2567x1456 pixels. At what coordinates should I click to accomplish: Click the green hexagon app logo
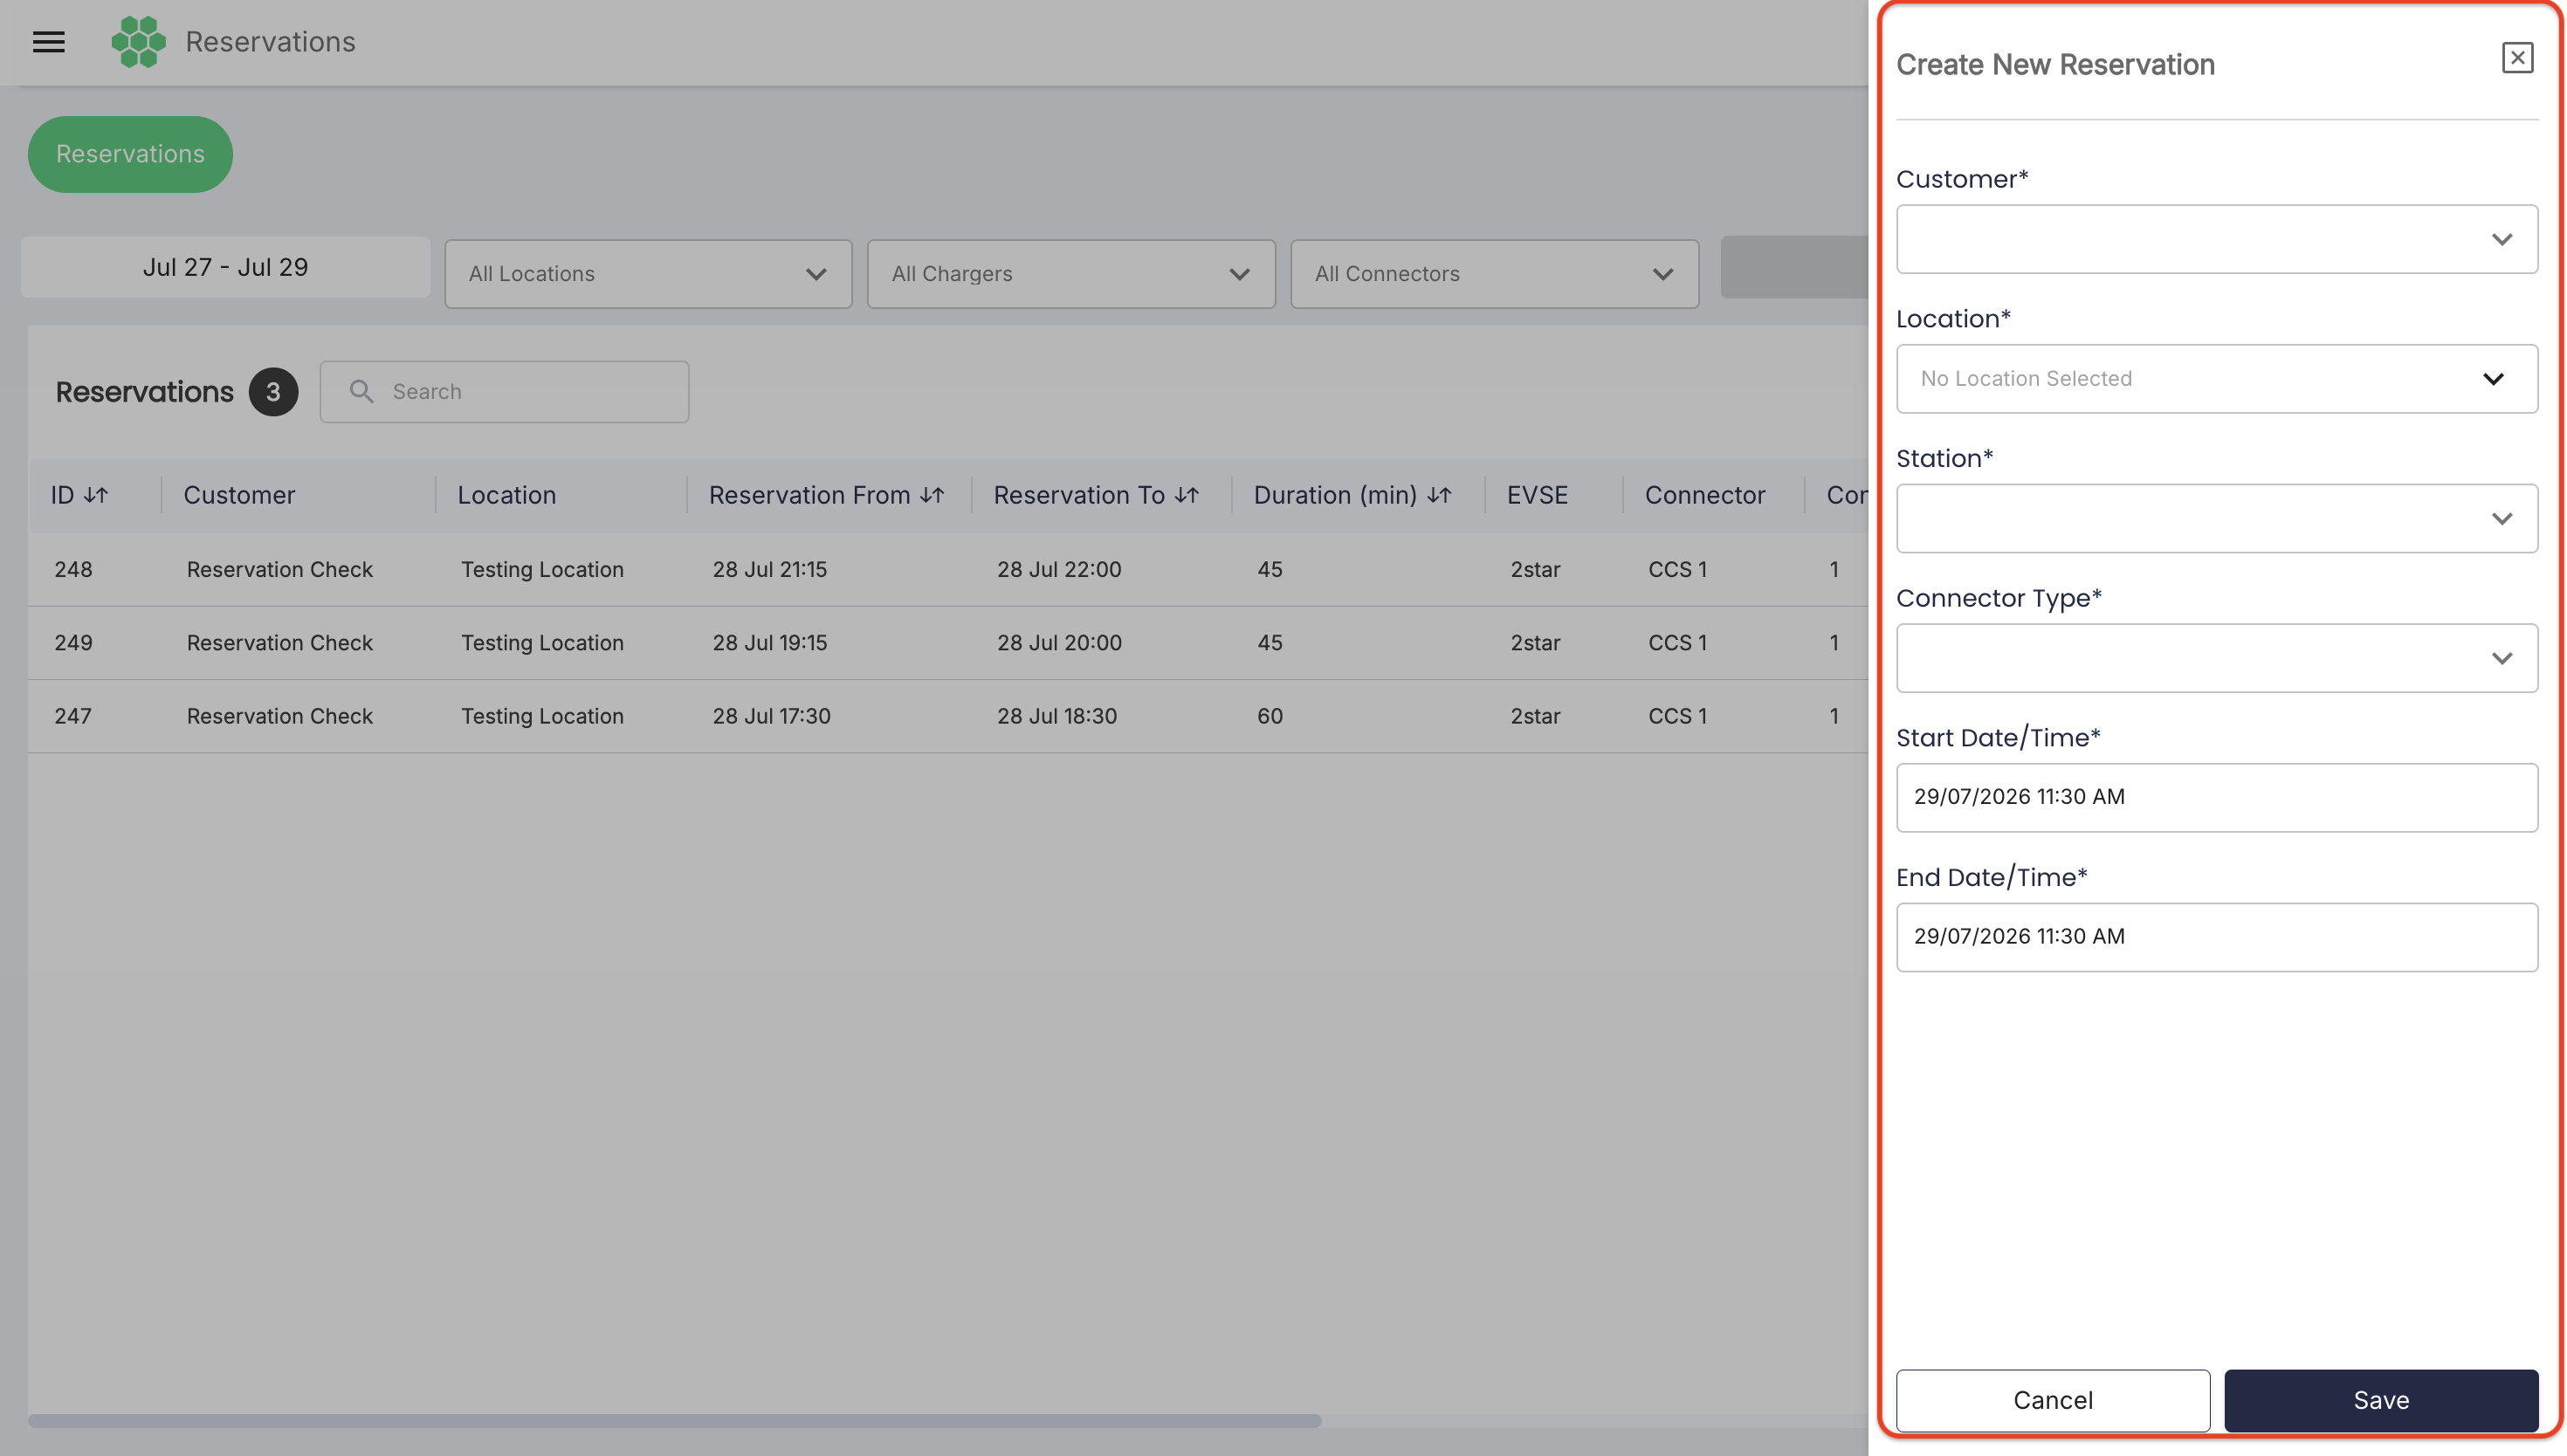(138, 42)
